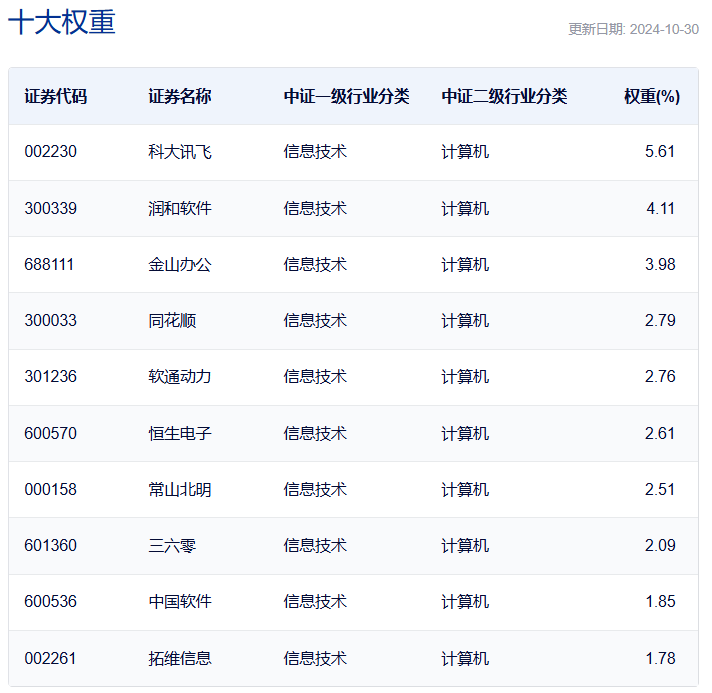Click the 证券名称 column header

(x=180, y=96)
